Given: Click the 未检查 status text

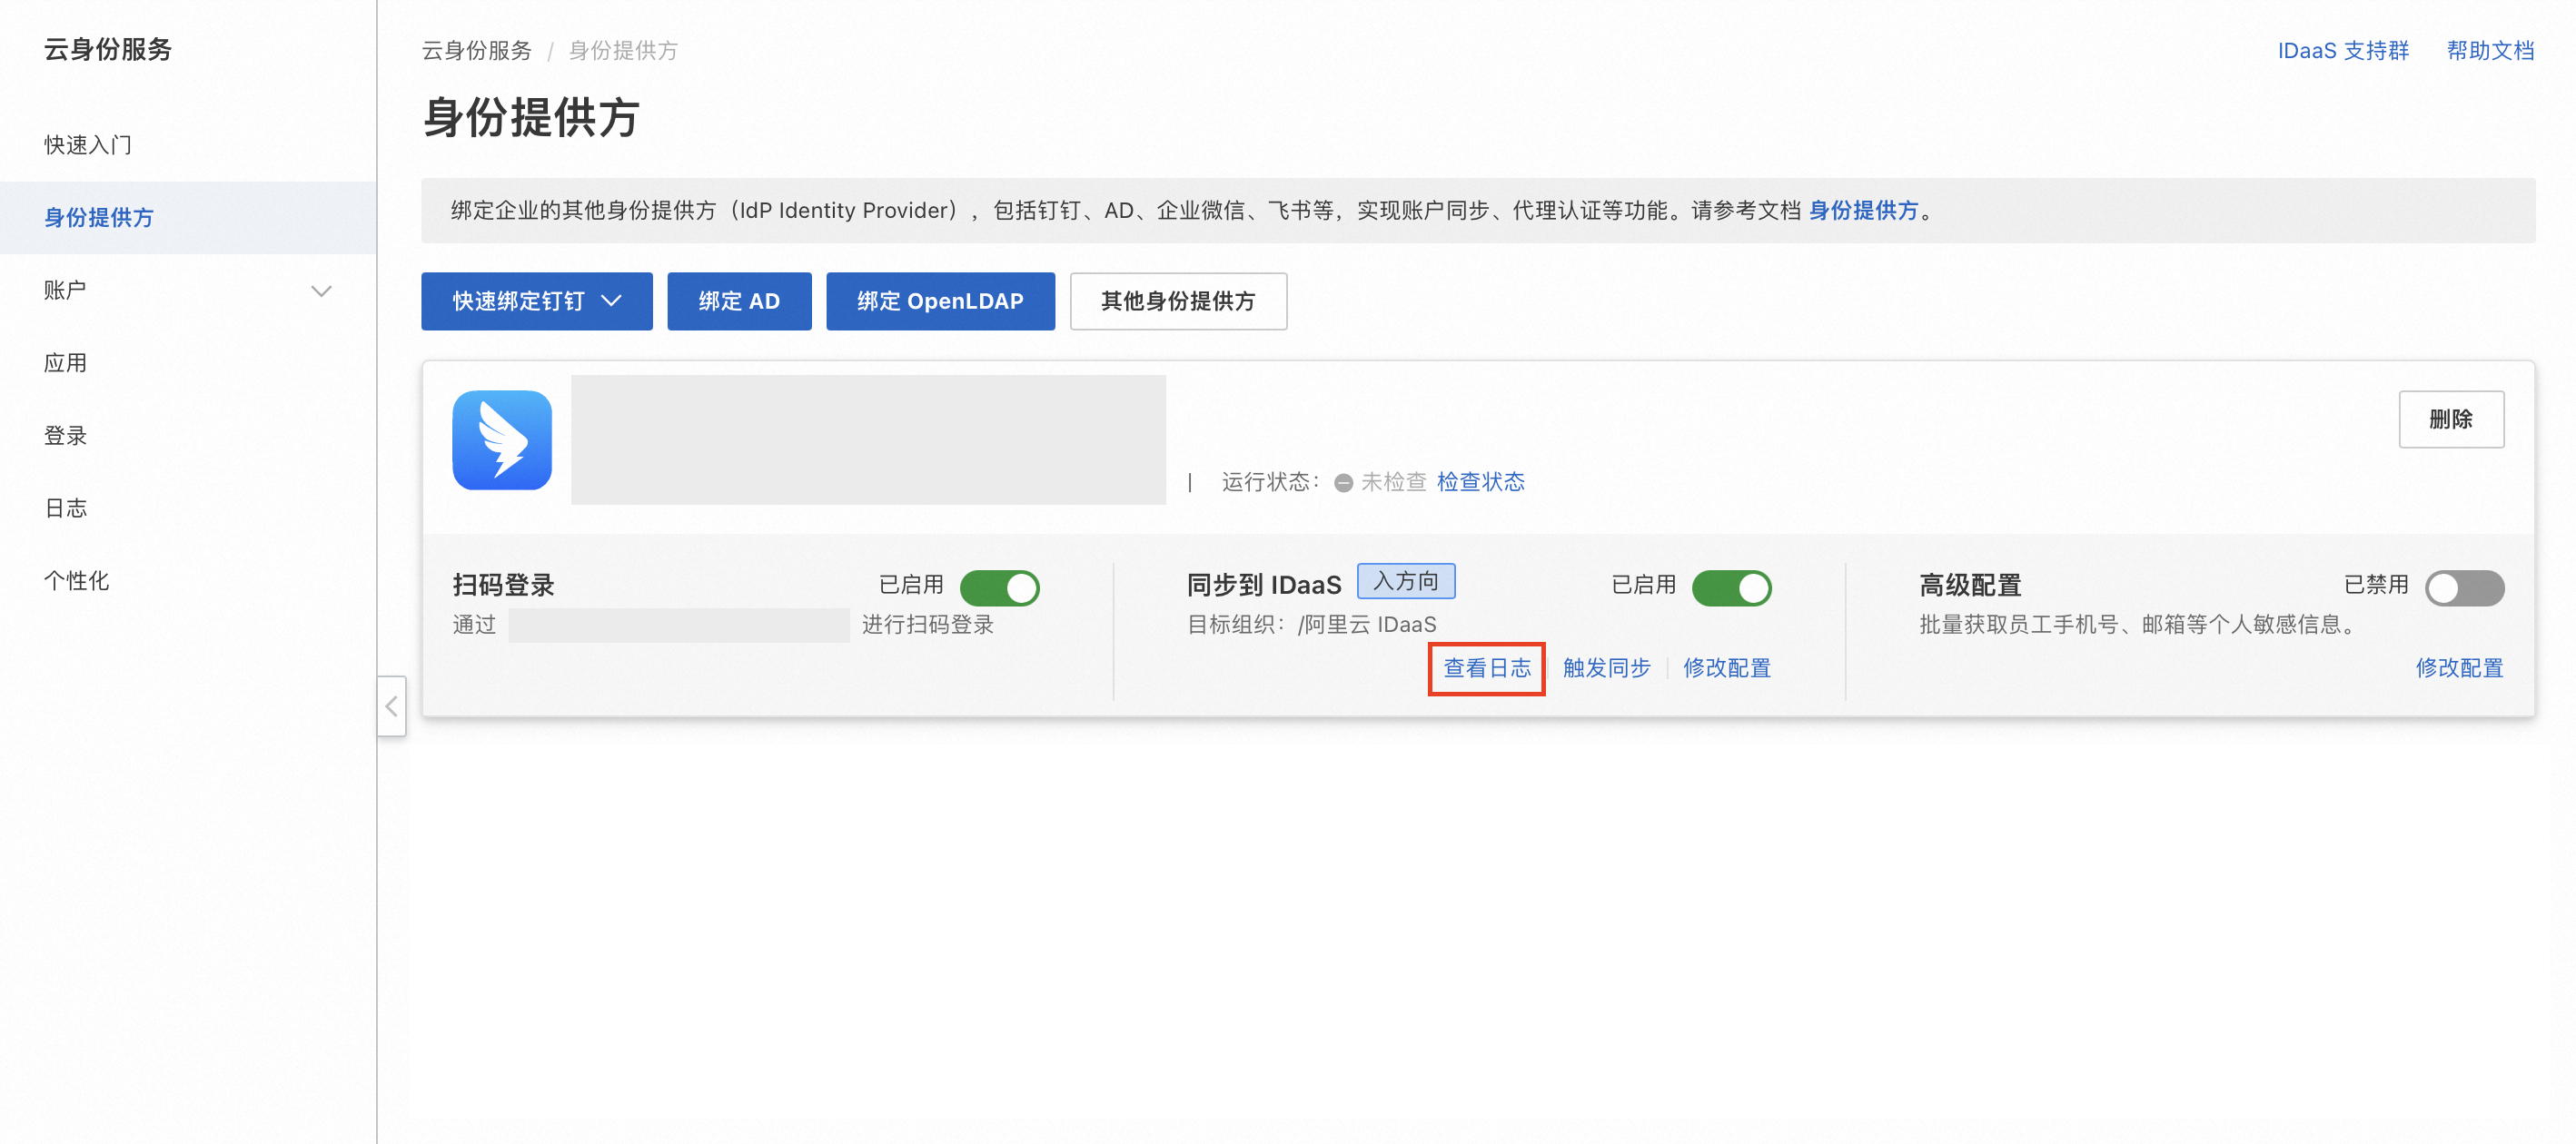Looking at the screenshot, I should pyautogui.click(x=1393, y=482).
